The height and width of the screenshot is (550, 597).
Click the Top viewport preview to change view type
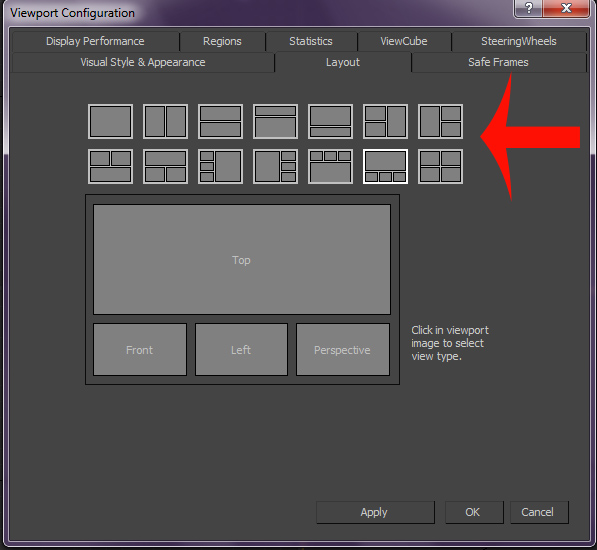[242, 260]
